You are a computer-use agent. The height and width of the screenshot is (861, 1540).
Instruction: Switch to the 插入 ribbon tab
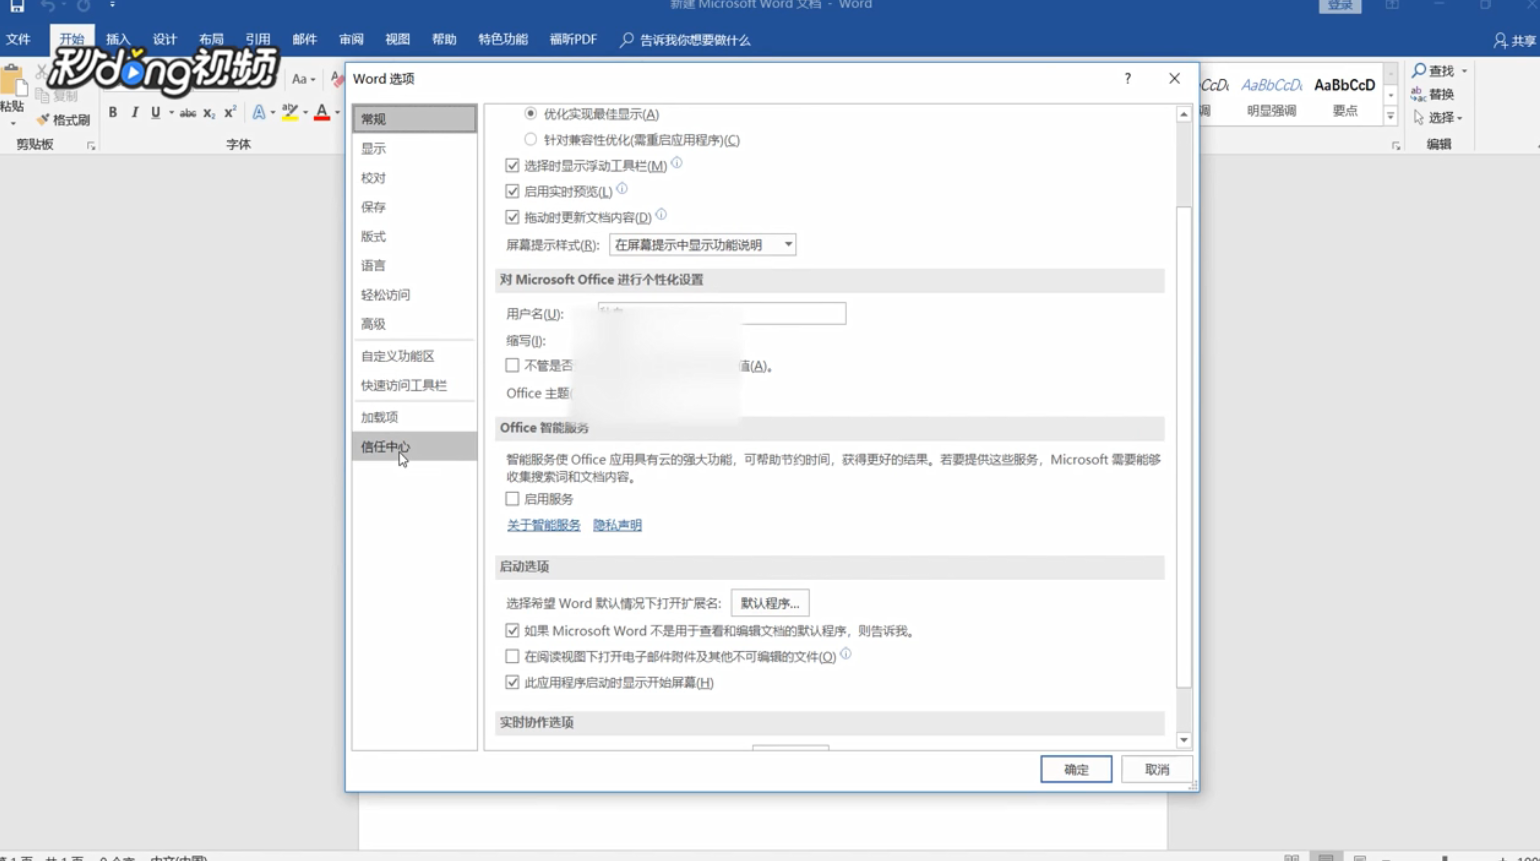pos(118,40)
